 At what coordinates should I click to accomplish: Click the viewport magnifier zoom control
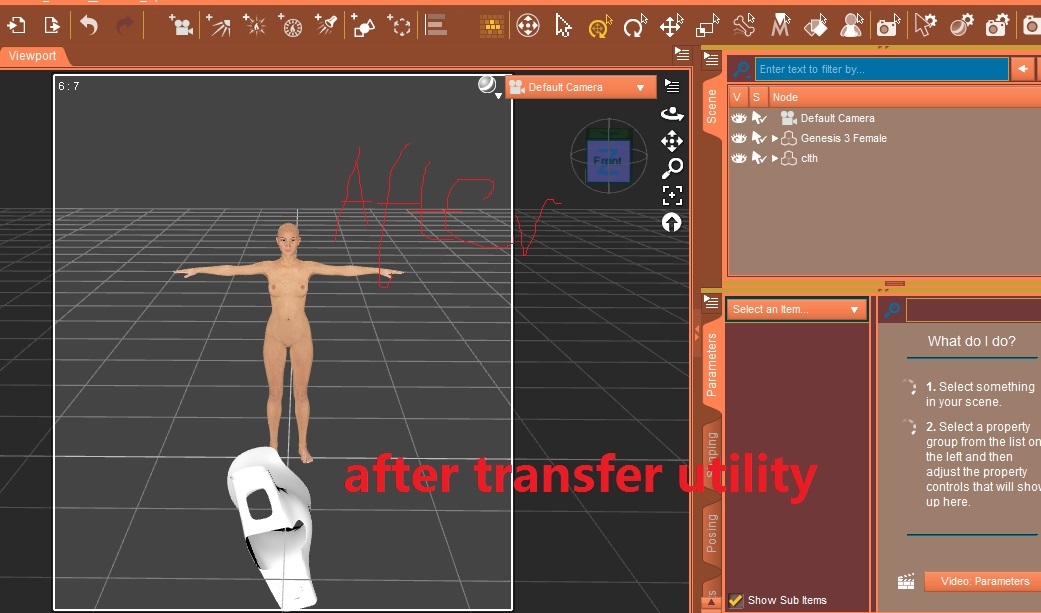click(672, 168)
